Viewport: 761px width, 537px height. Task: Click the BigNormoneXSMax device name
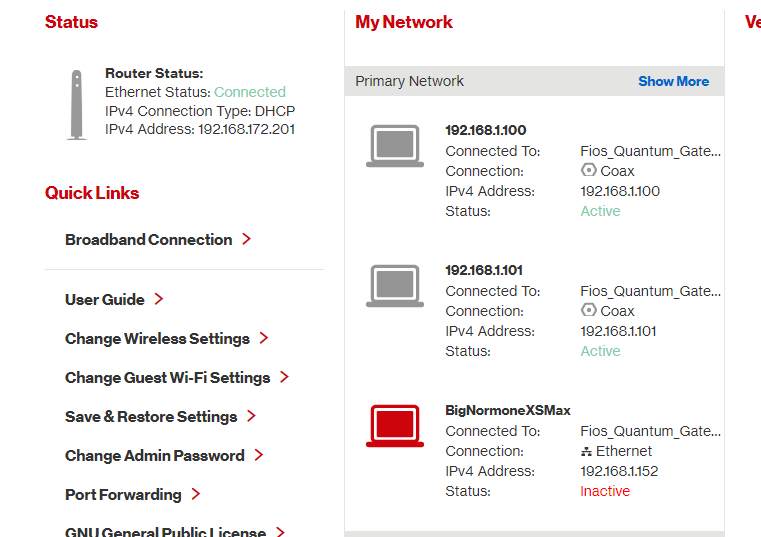point(508,410)
